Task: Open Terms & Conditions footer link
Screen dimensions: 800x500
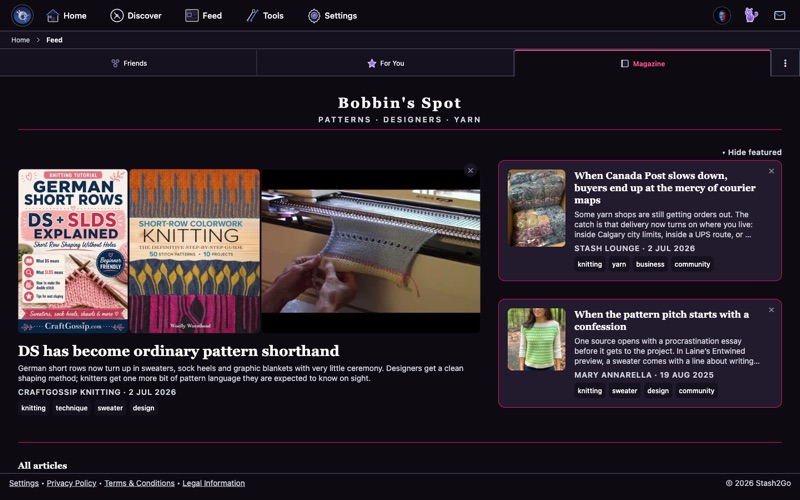Action: coord(139,483)
